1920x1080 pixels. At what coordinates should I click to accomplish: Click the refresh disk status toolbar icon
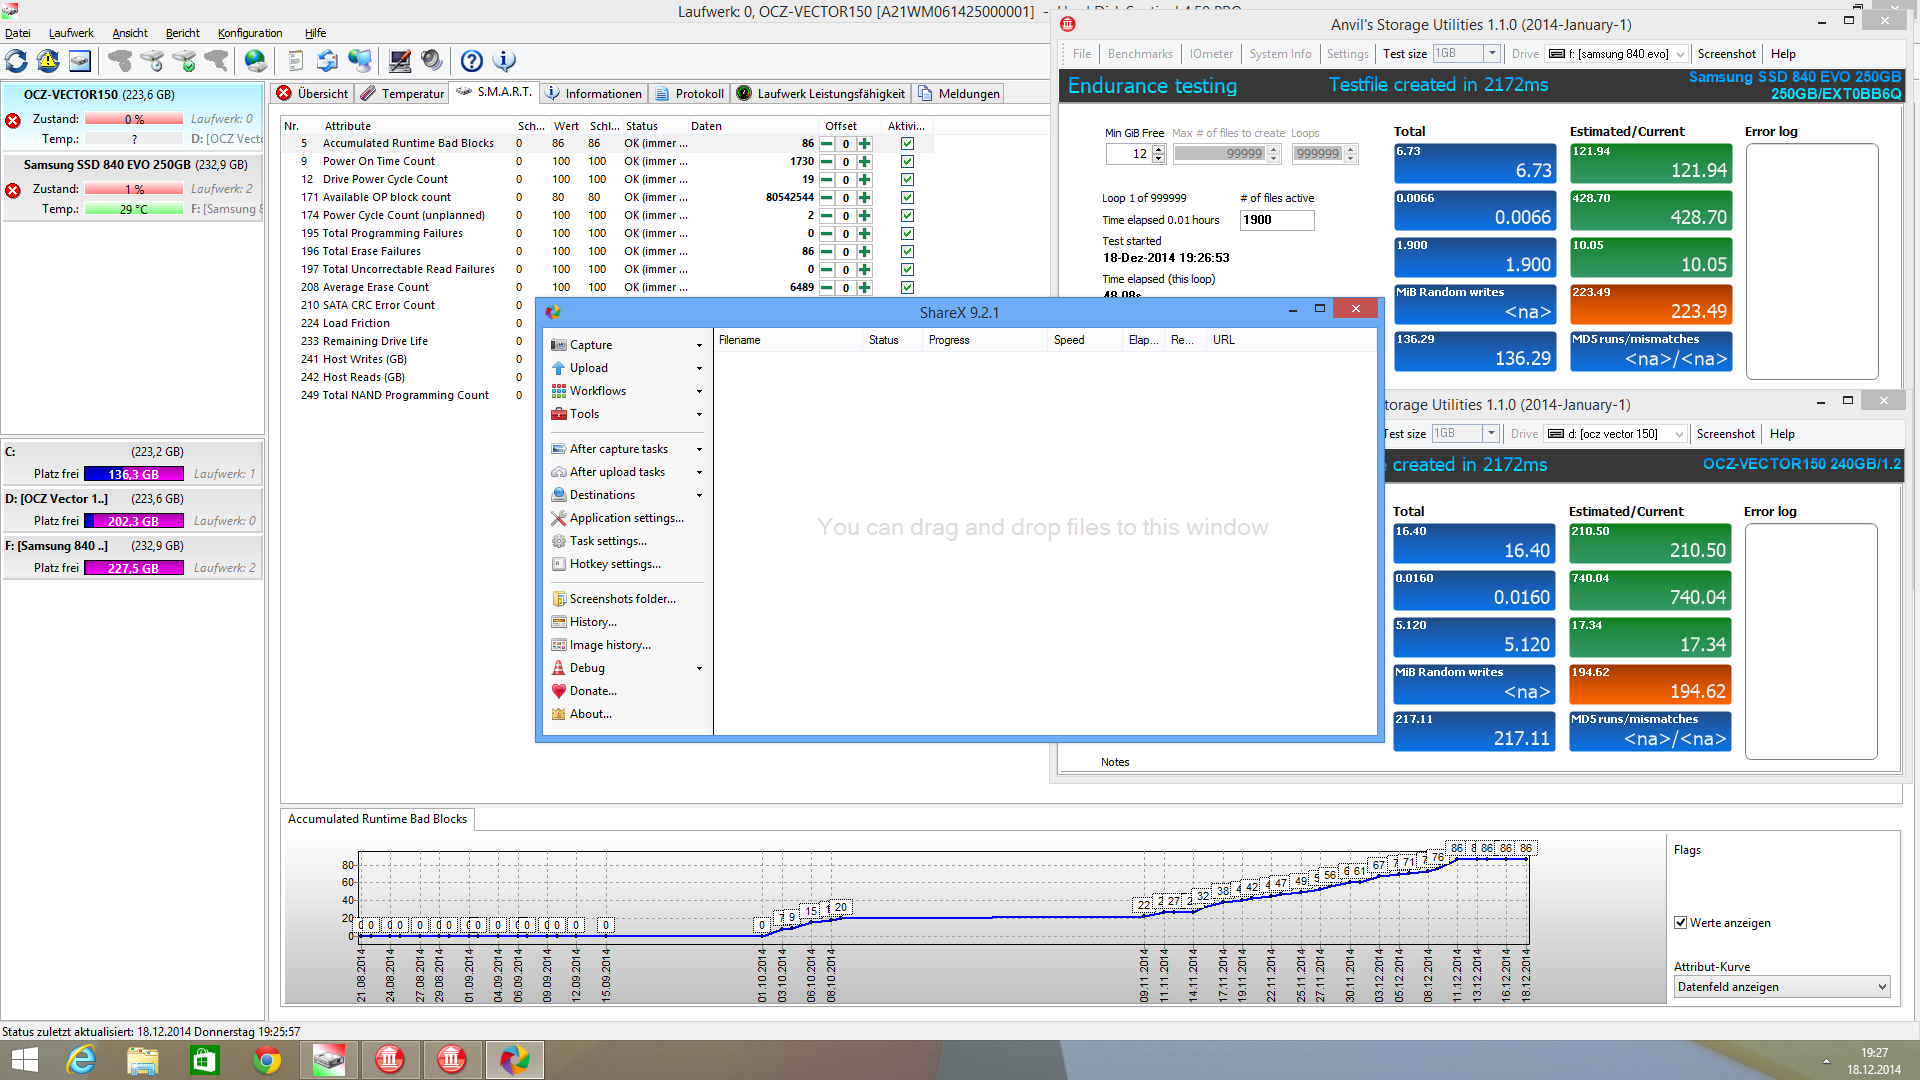coord(16,61)
